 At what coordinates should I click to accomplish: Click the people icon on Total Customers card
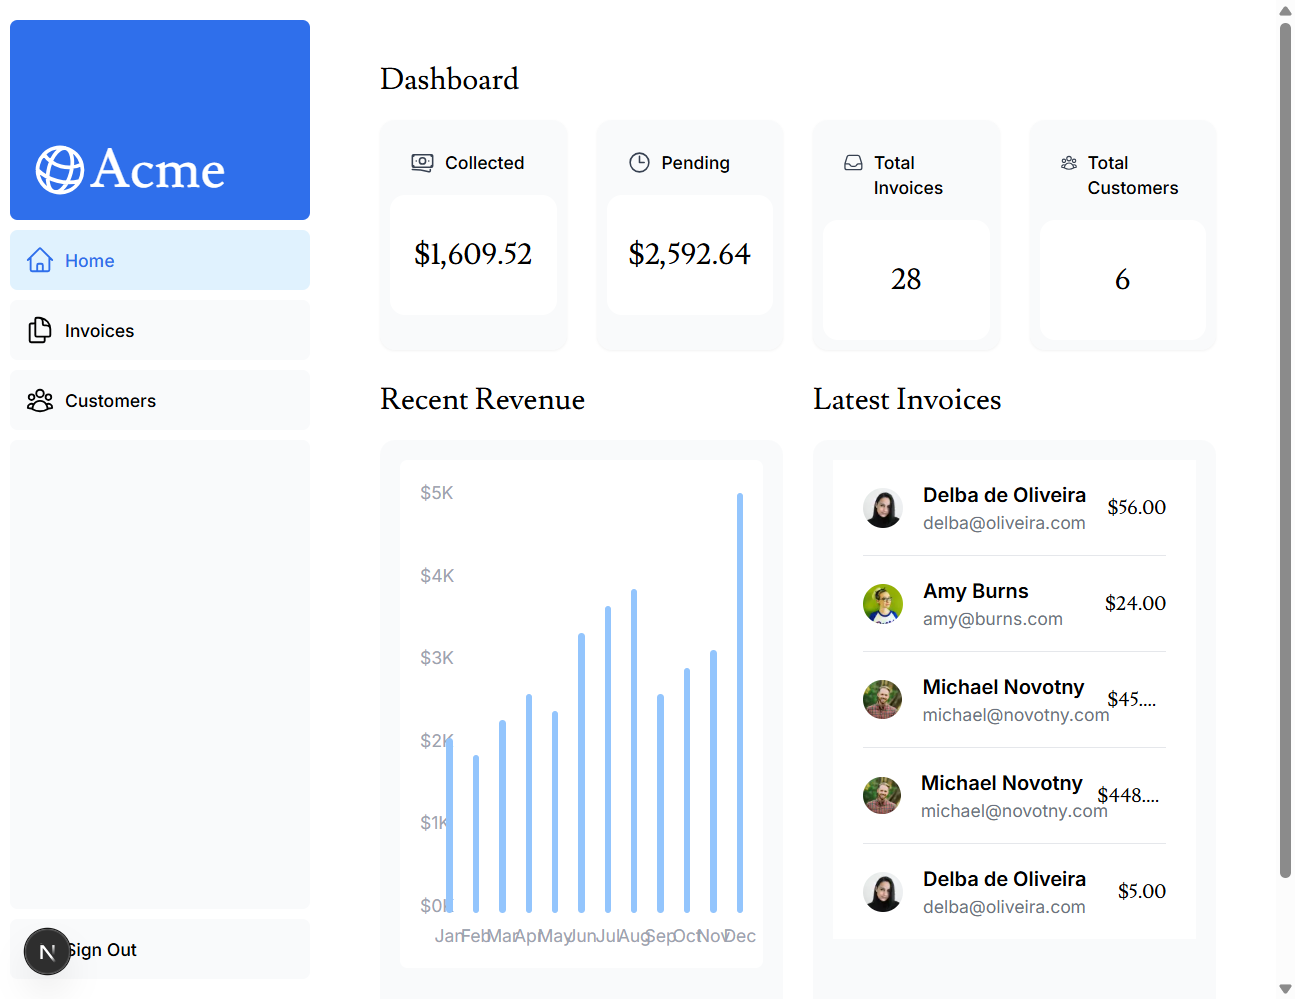click(1069, 162)
